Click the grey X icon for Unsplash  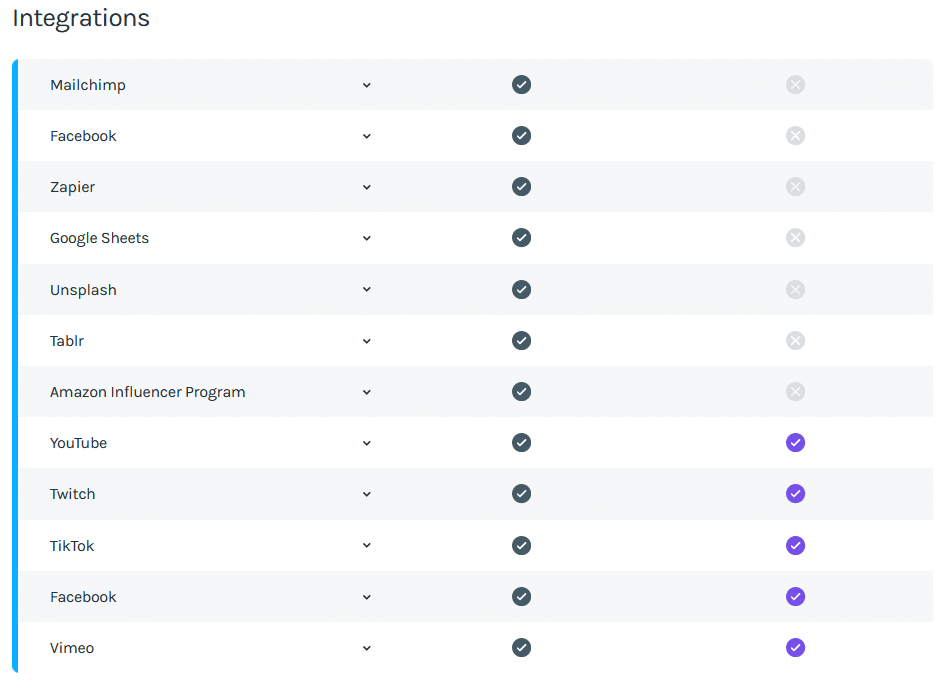(795, 289)
